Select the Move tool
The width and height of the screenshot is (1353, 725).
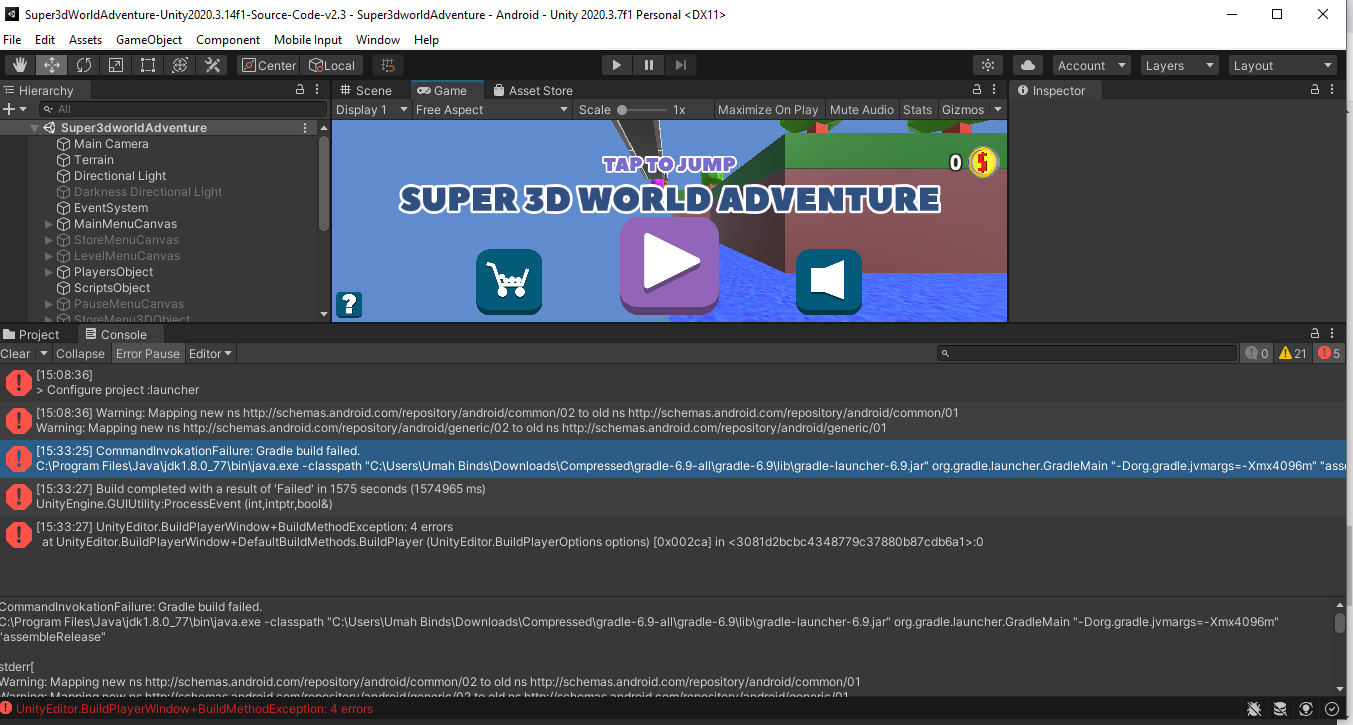tap(52, 65)
